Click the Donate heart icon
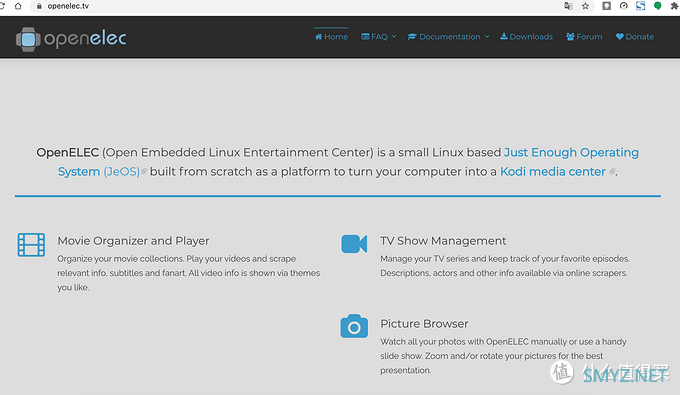This screenshot has width=680, height=395. click(620, 36)
